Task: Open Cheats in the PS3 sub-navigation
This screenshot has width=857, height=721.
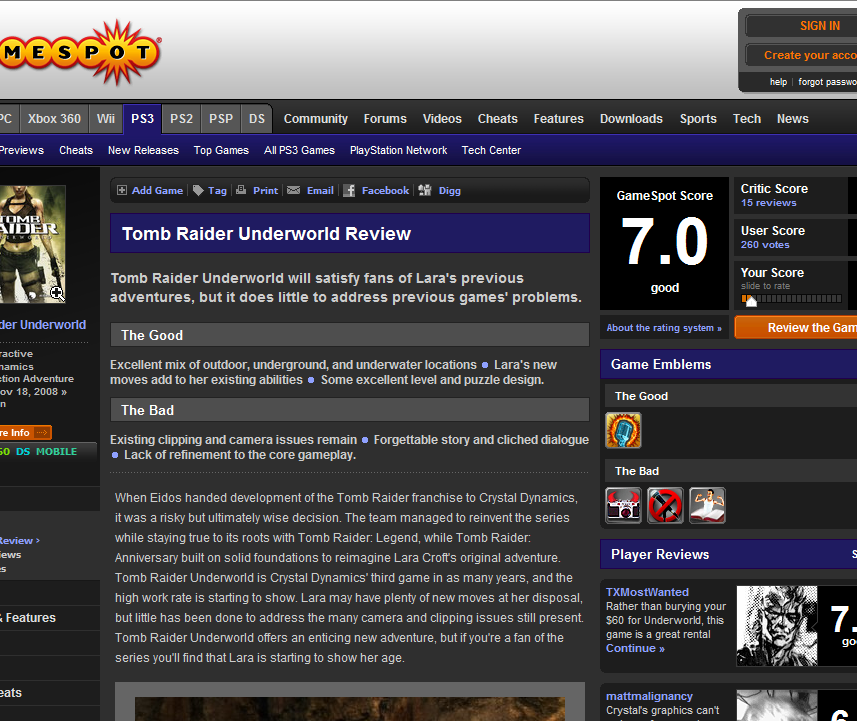Action: pos(76,150)
